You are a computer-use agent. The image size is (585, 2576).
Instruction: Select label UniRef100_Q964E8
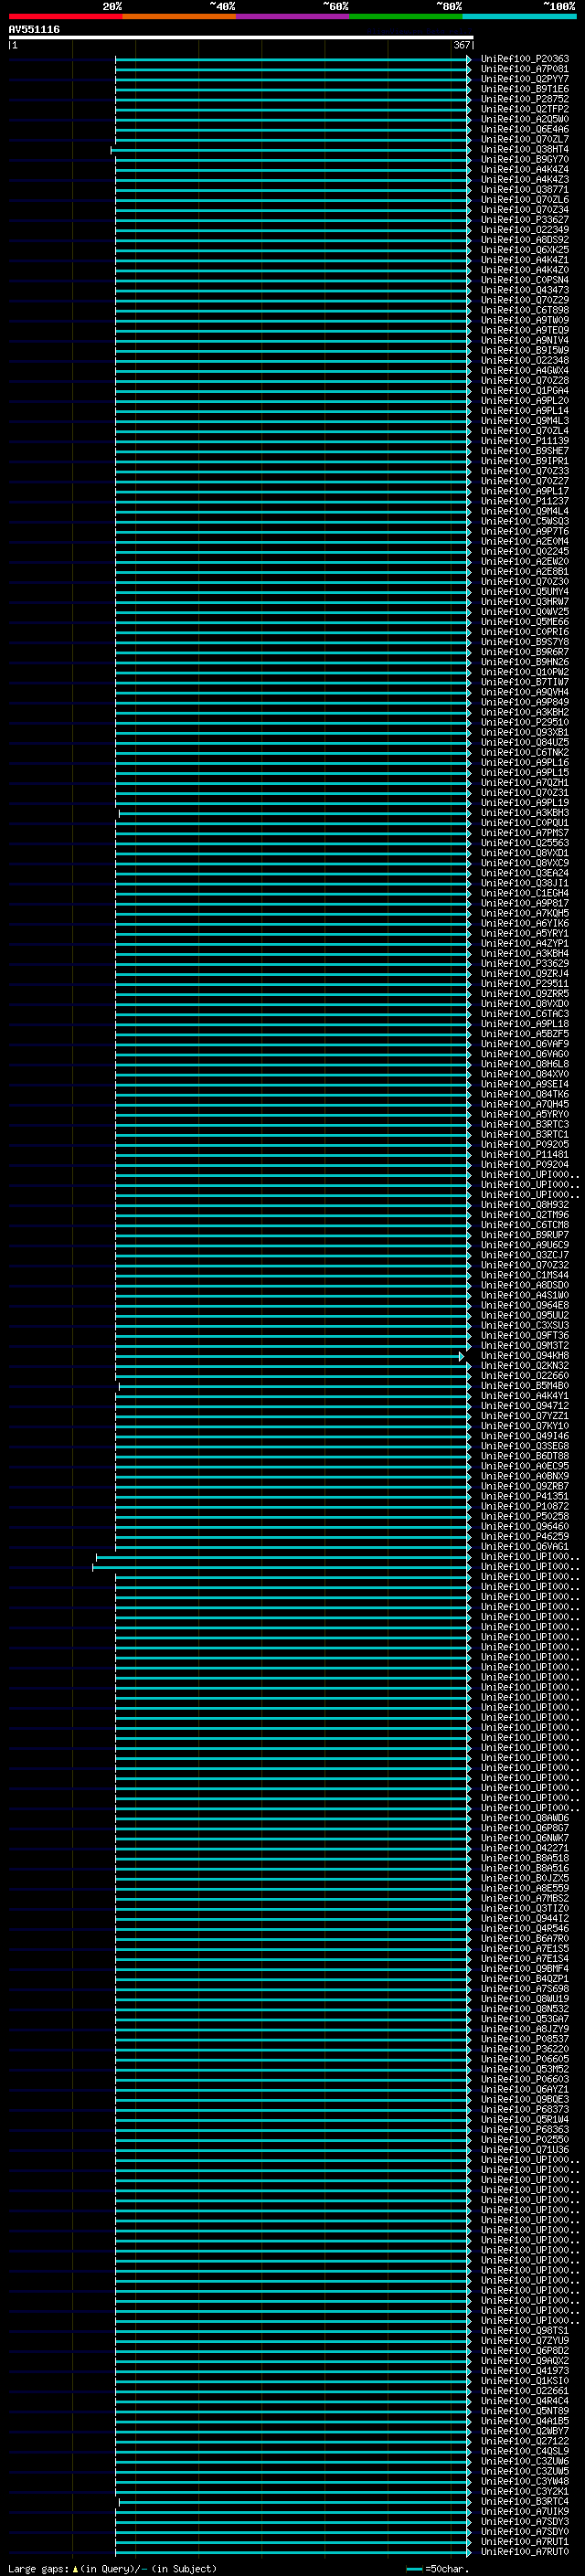[x=525, y=1305]
